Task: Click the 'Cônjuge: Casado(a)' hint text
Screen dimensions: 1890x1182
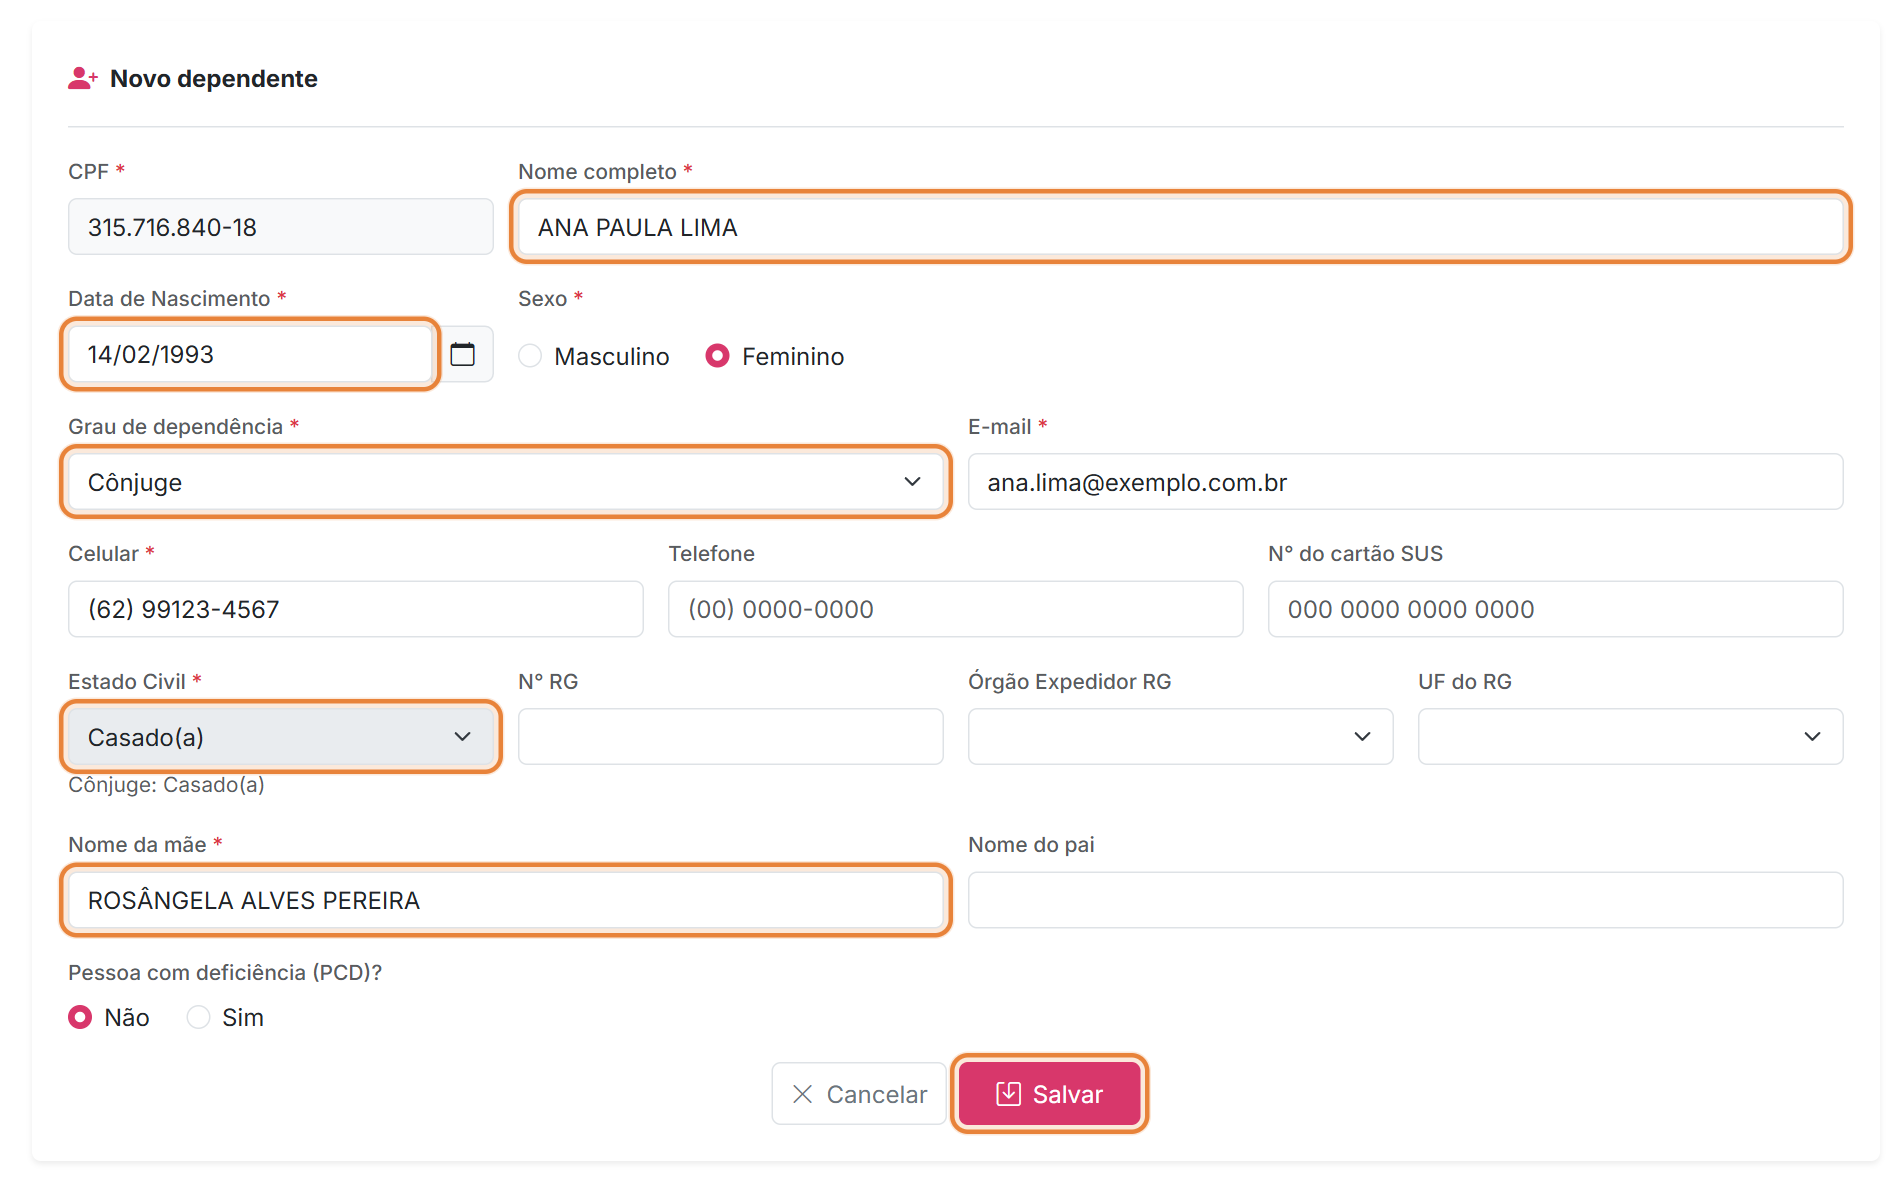Action: (x=166, y=785)
